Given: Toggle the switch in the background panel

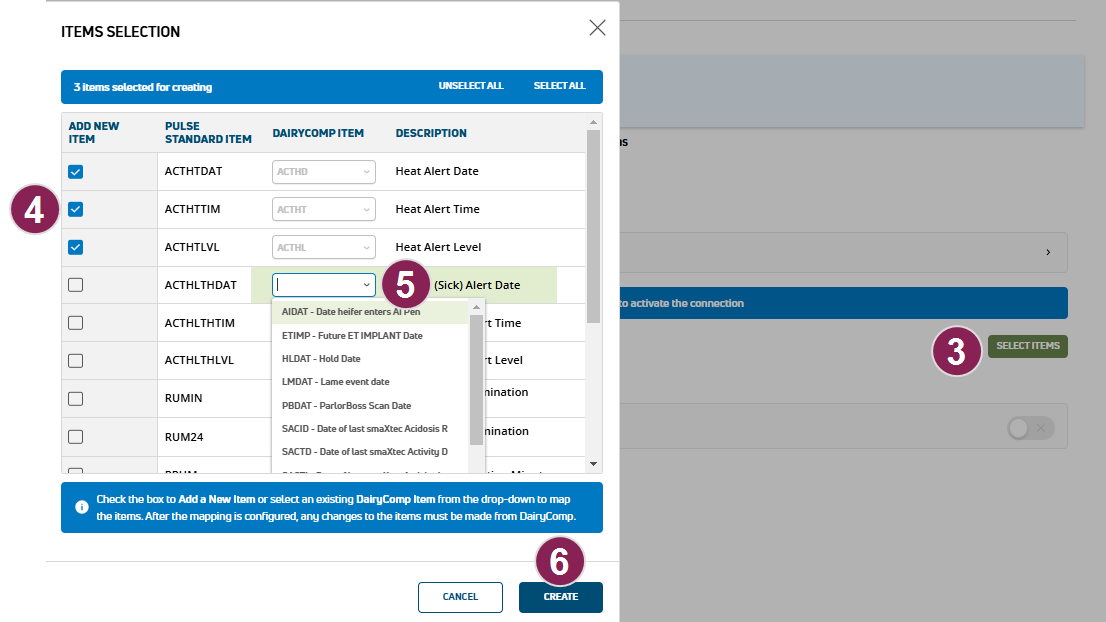Looking at the screenshot, I should pyautogui.click(x=1030, y=428).
